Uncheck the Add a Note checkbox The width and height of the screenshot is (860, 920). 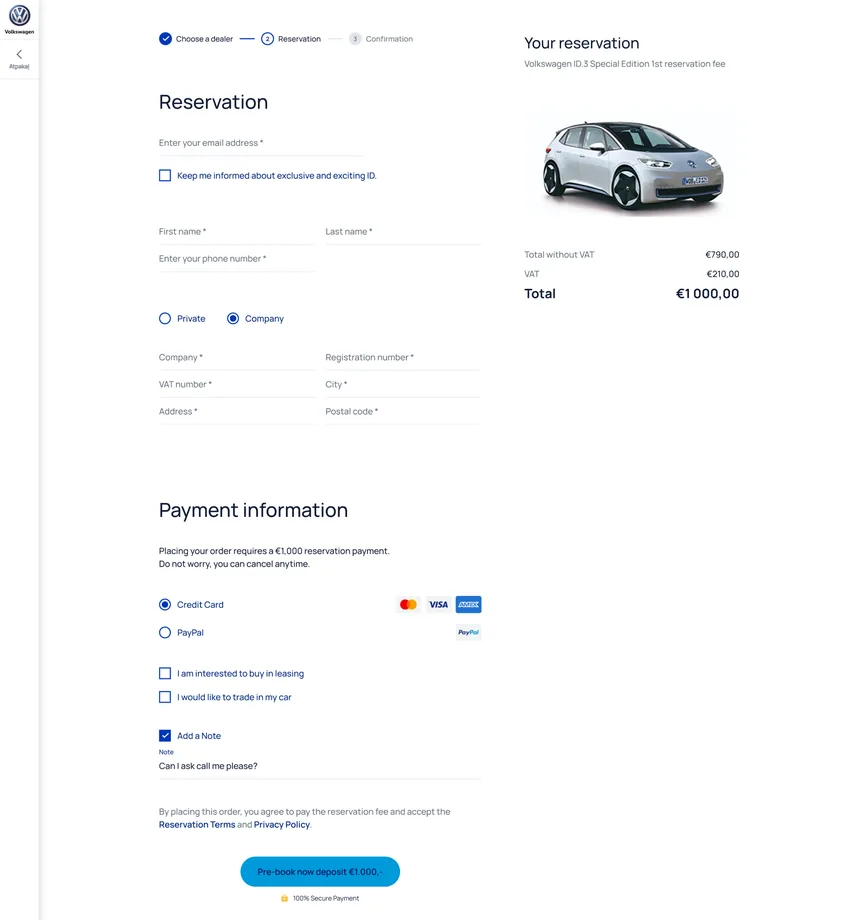tap(165, 736)
